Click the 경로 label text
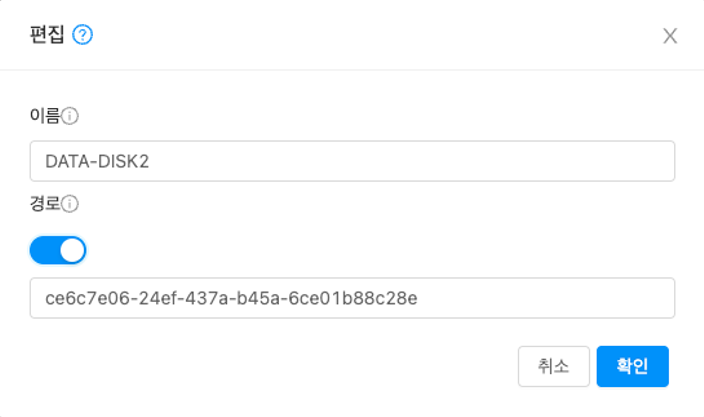Image resolution: width=704 pixels, height=417 pixels. [45, 204]
